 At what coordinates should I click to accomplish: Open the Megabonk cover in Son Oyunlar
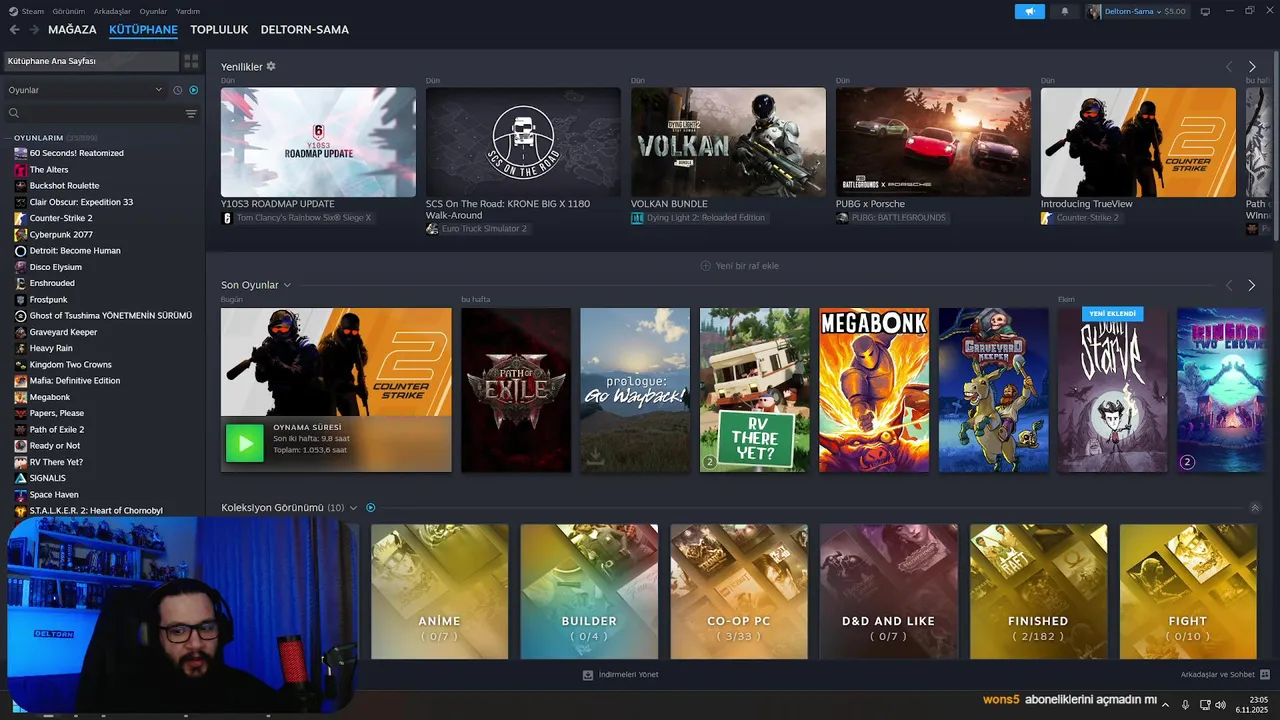tap(874, 390)
